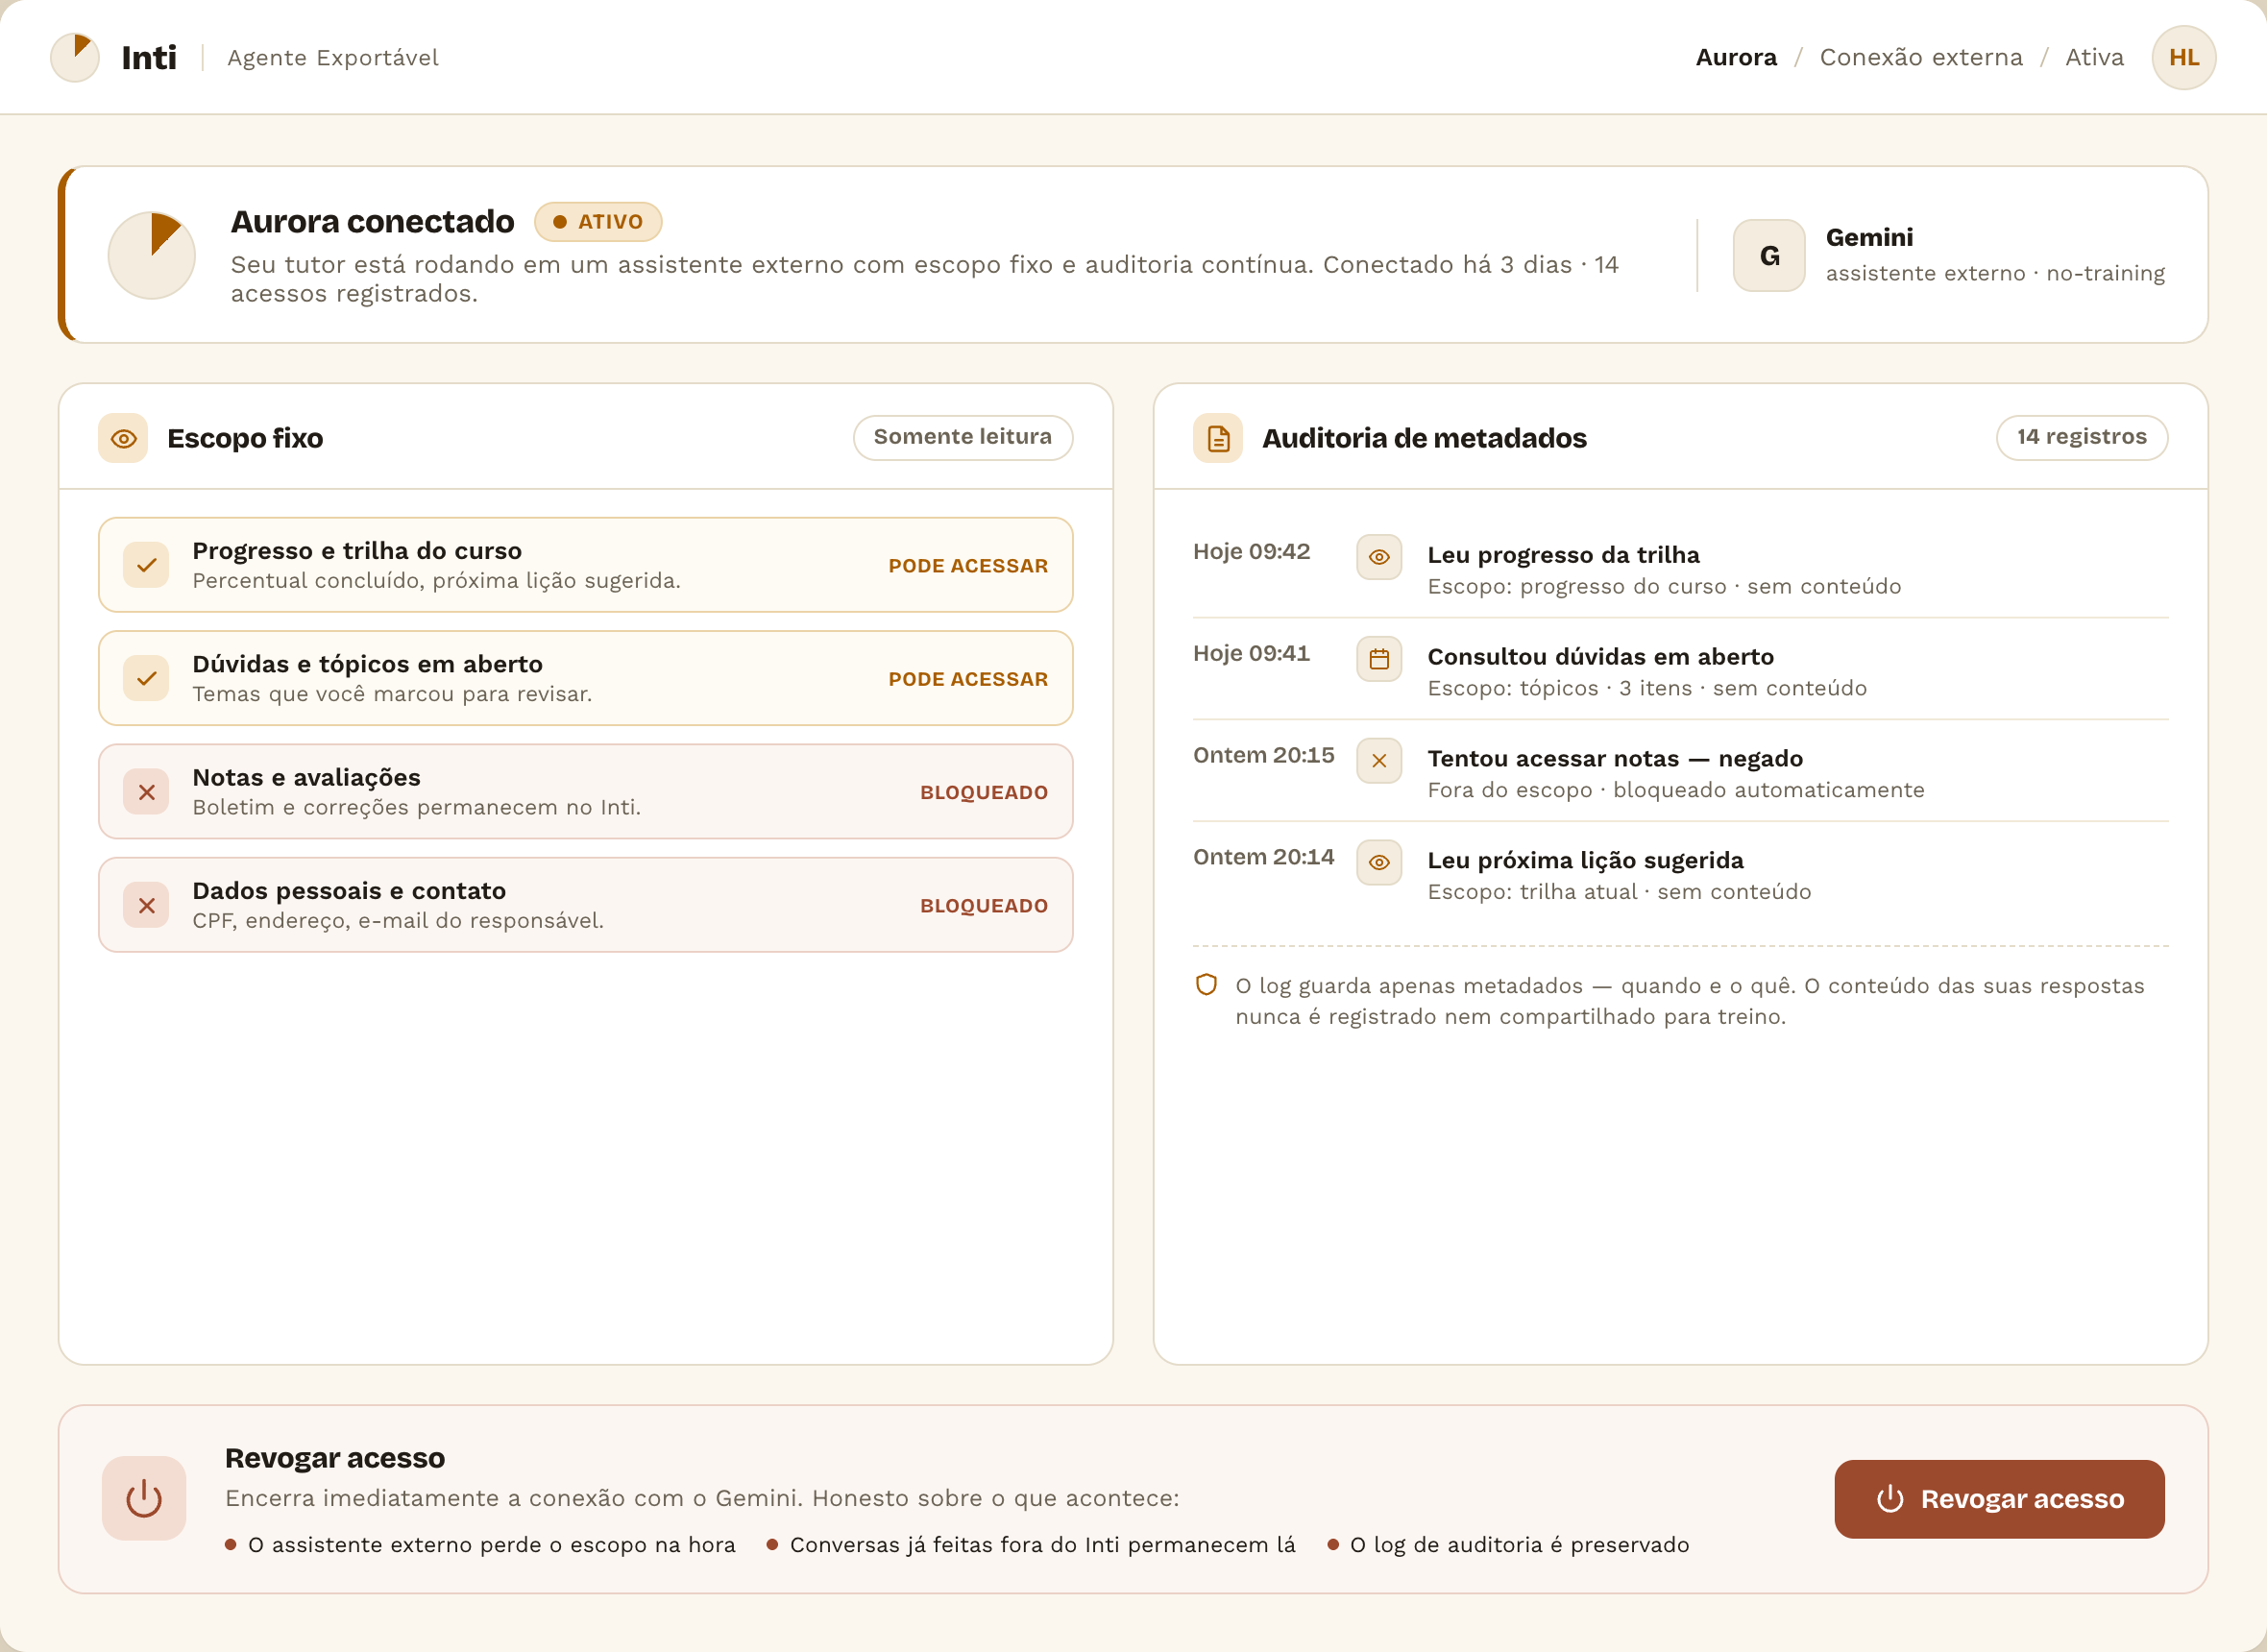Select Aurora in the breadcrumb
2267x1652 pixels.
point(1736,57)
